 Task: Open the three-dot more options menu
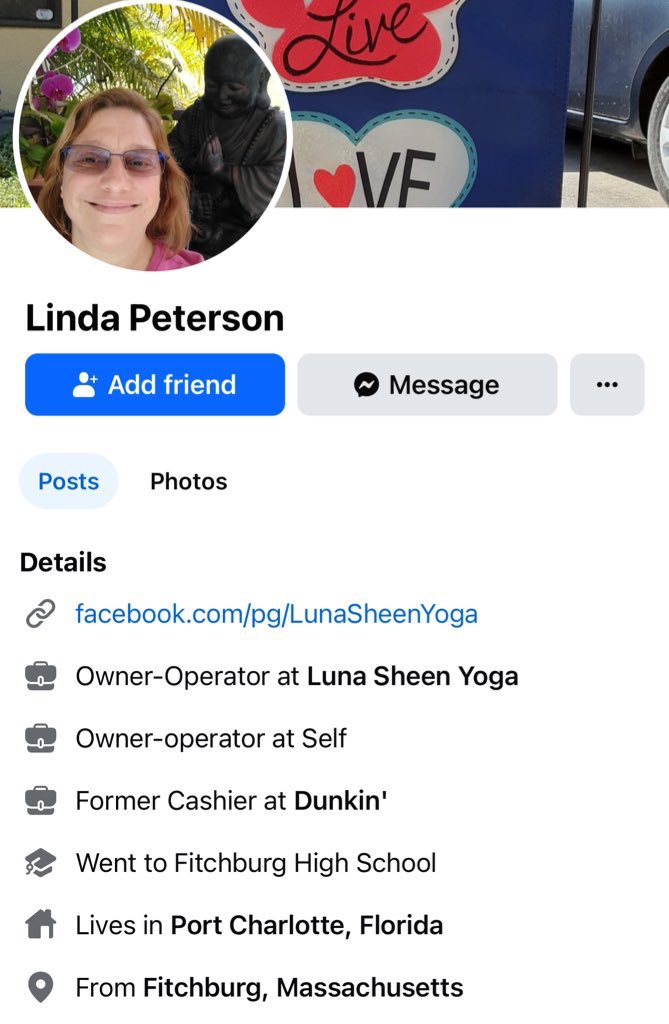point(607,385)
